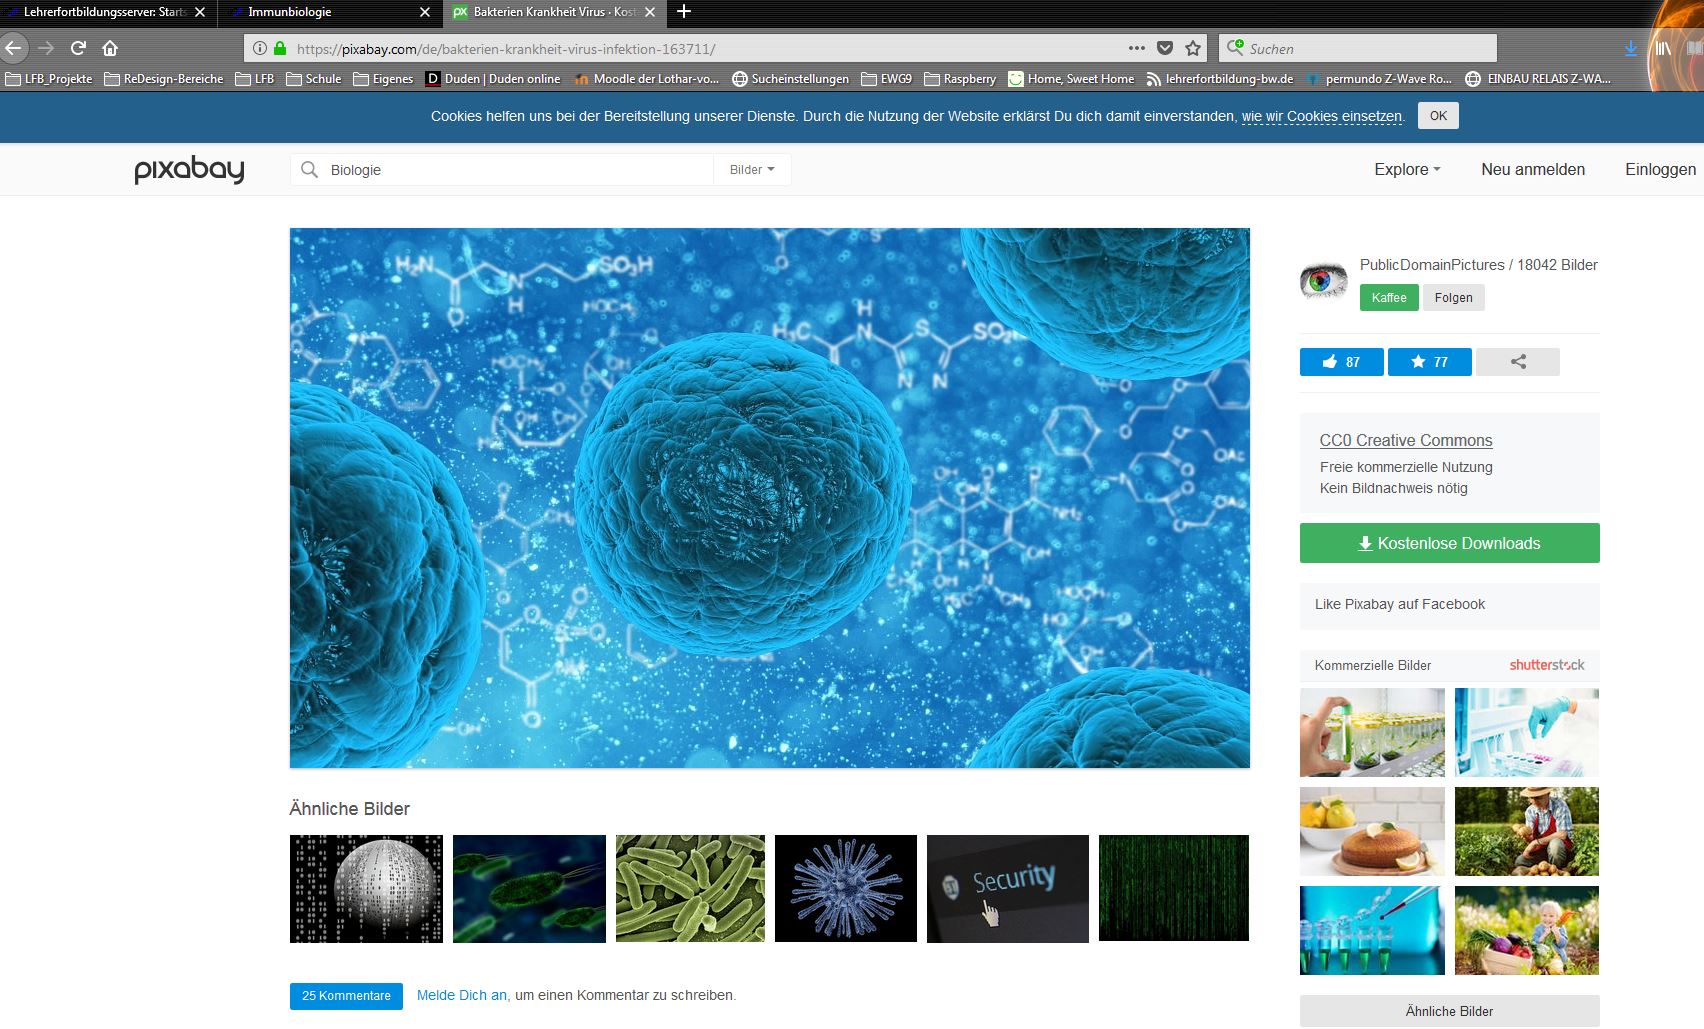1704x1029 pixels.
Task: Reload the page with the refresh icon
Action: point(78,48)
